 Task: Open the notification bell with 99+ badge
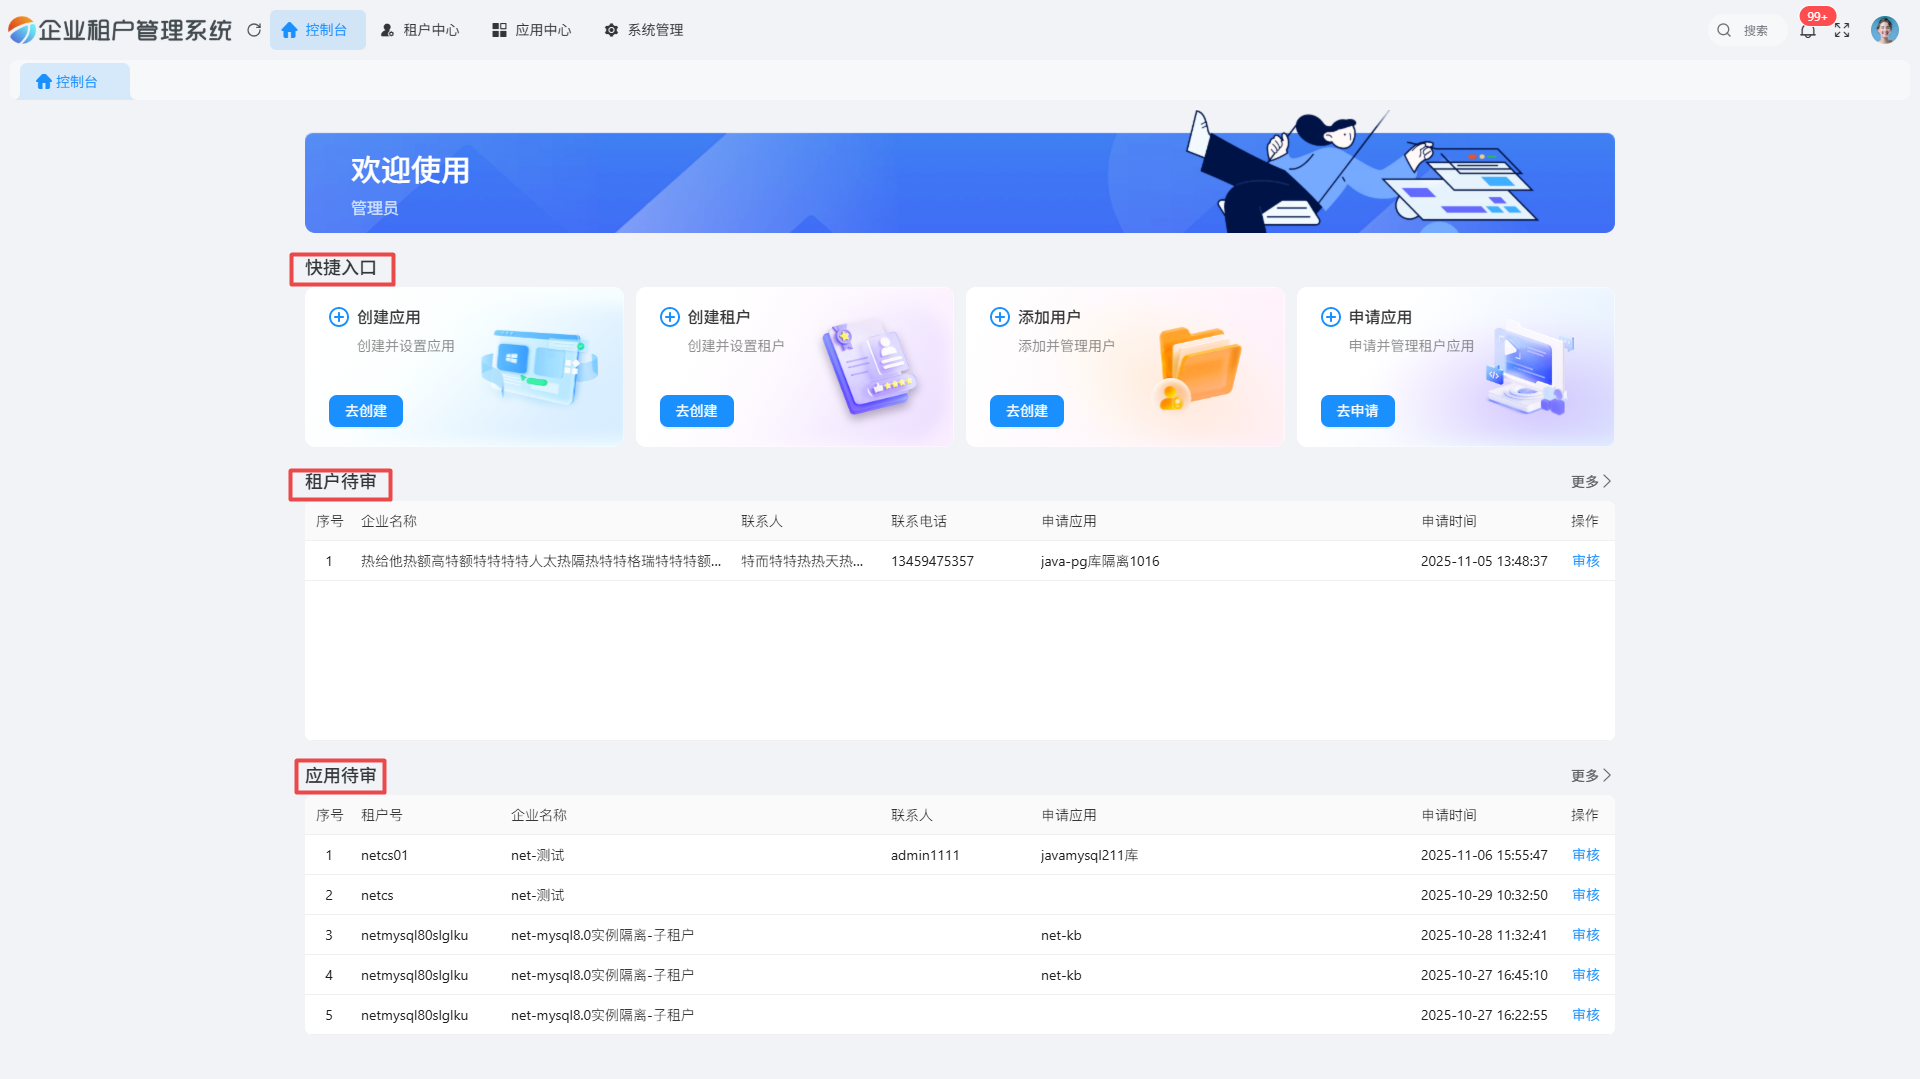(x=1808, y=31)
